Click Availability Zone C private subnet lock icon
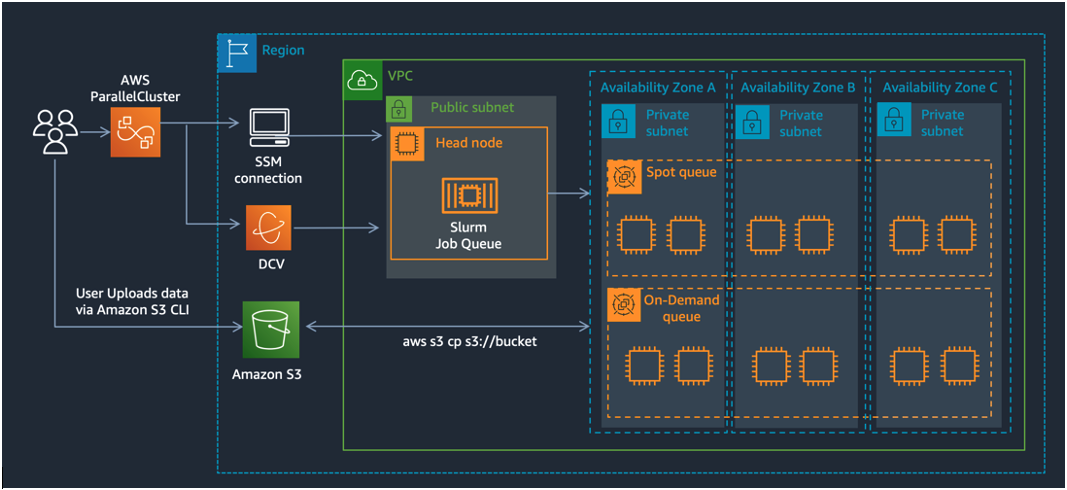 point(893,120)
